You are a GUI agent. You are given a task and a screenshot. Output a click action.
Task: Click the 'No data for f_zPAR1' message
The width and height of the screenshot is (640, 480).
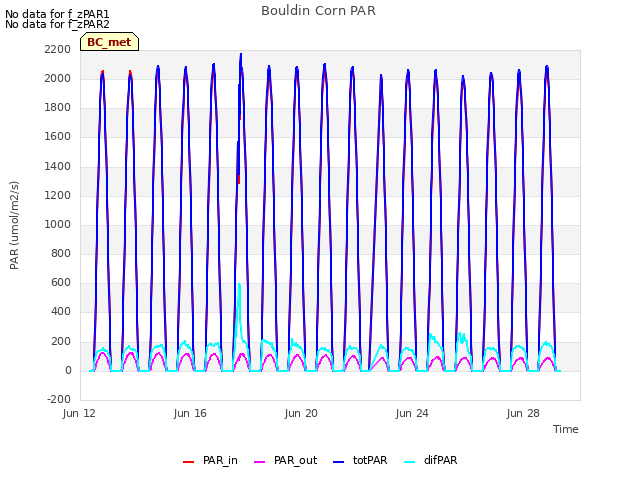57,14
